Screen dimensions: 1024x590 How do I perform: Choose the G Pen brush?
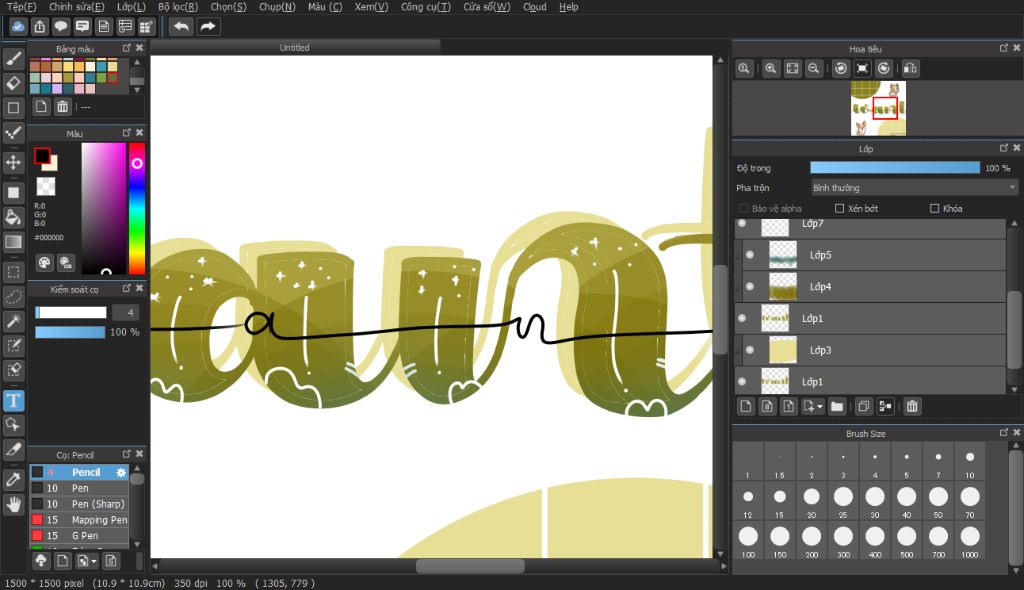click(x=79, y=535)
